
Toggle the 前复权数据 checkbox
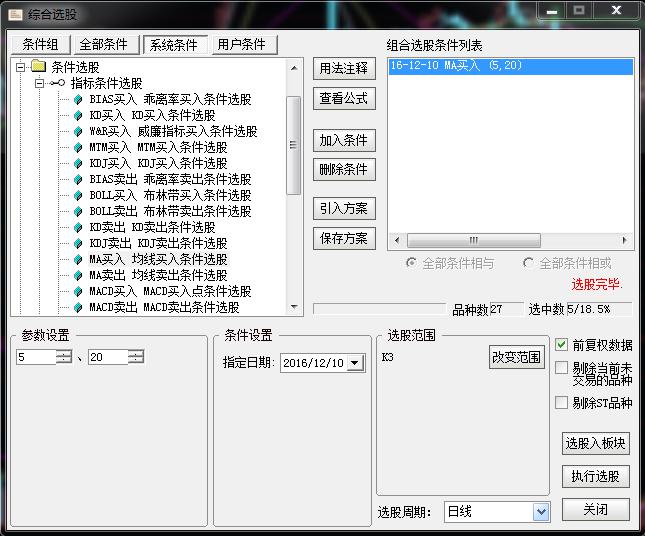(x=561, y=344)
